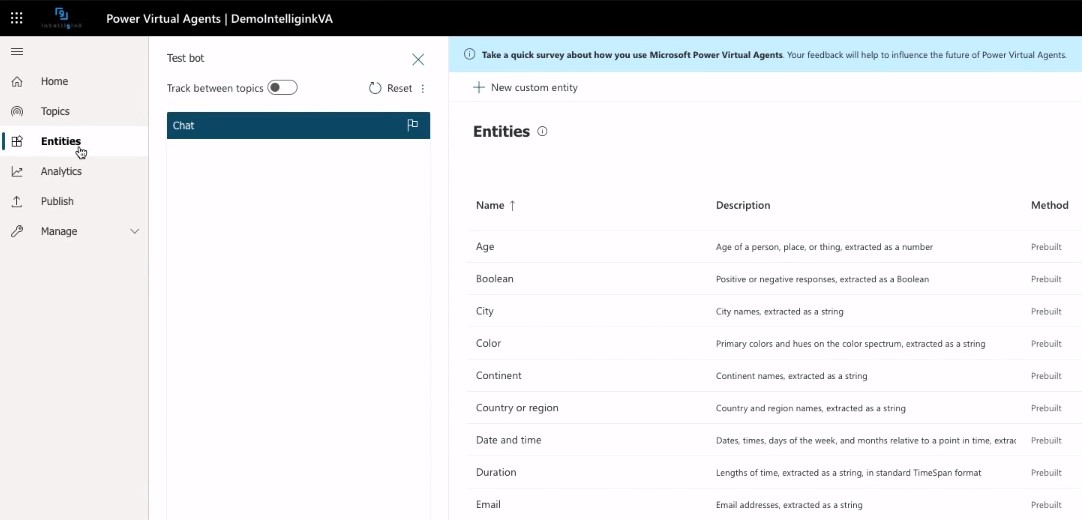
Task: Click 'Email addresses, extracted as a string'
Action: [x=789, y=505]
